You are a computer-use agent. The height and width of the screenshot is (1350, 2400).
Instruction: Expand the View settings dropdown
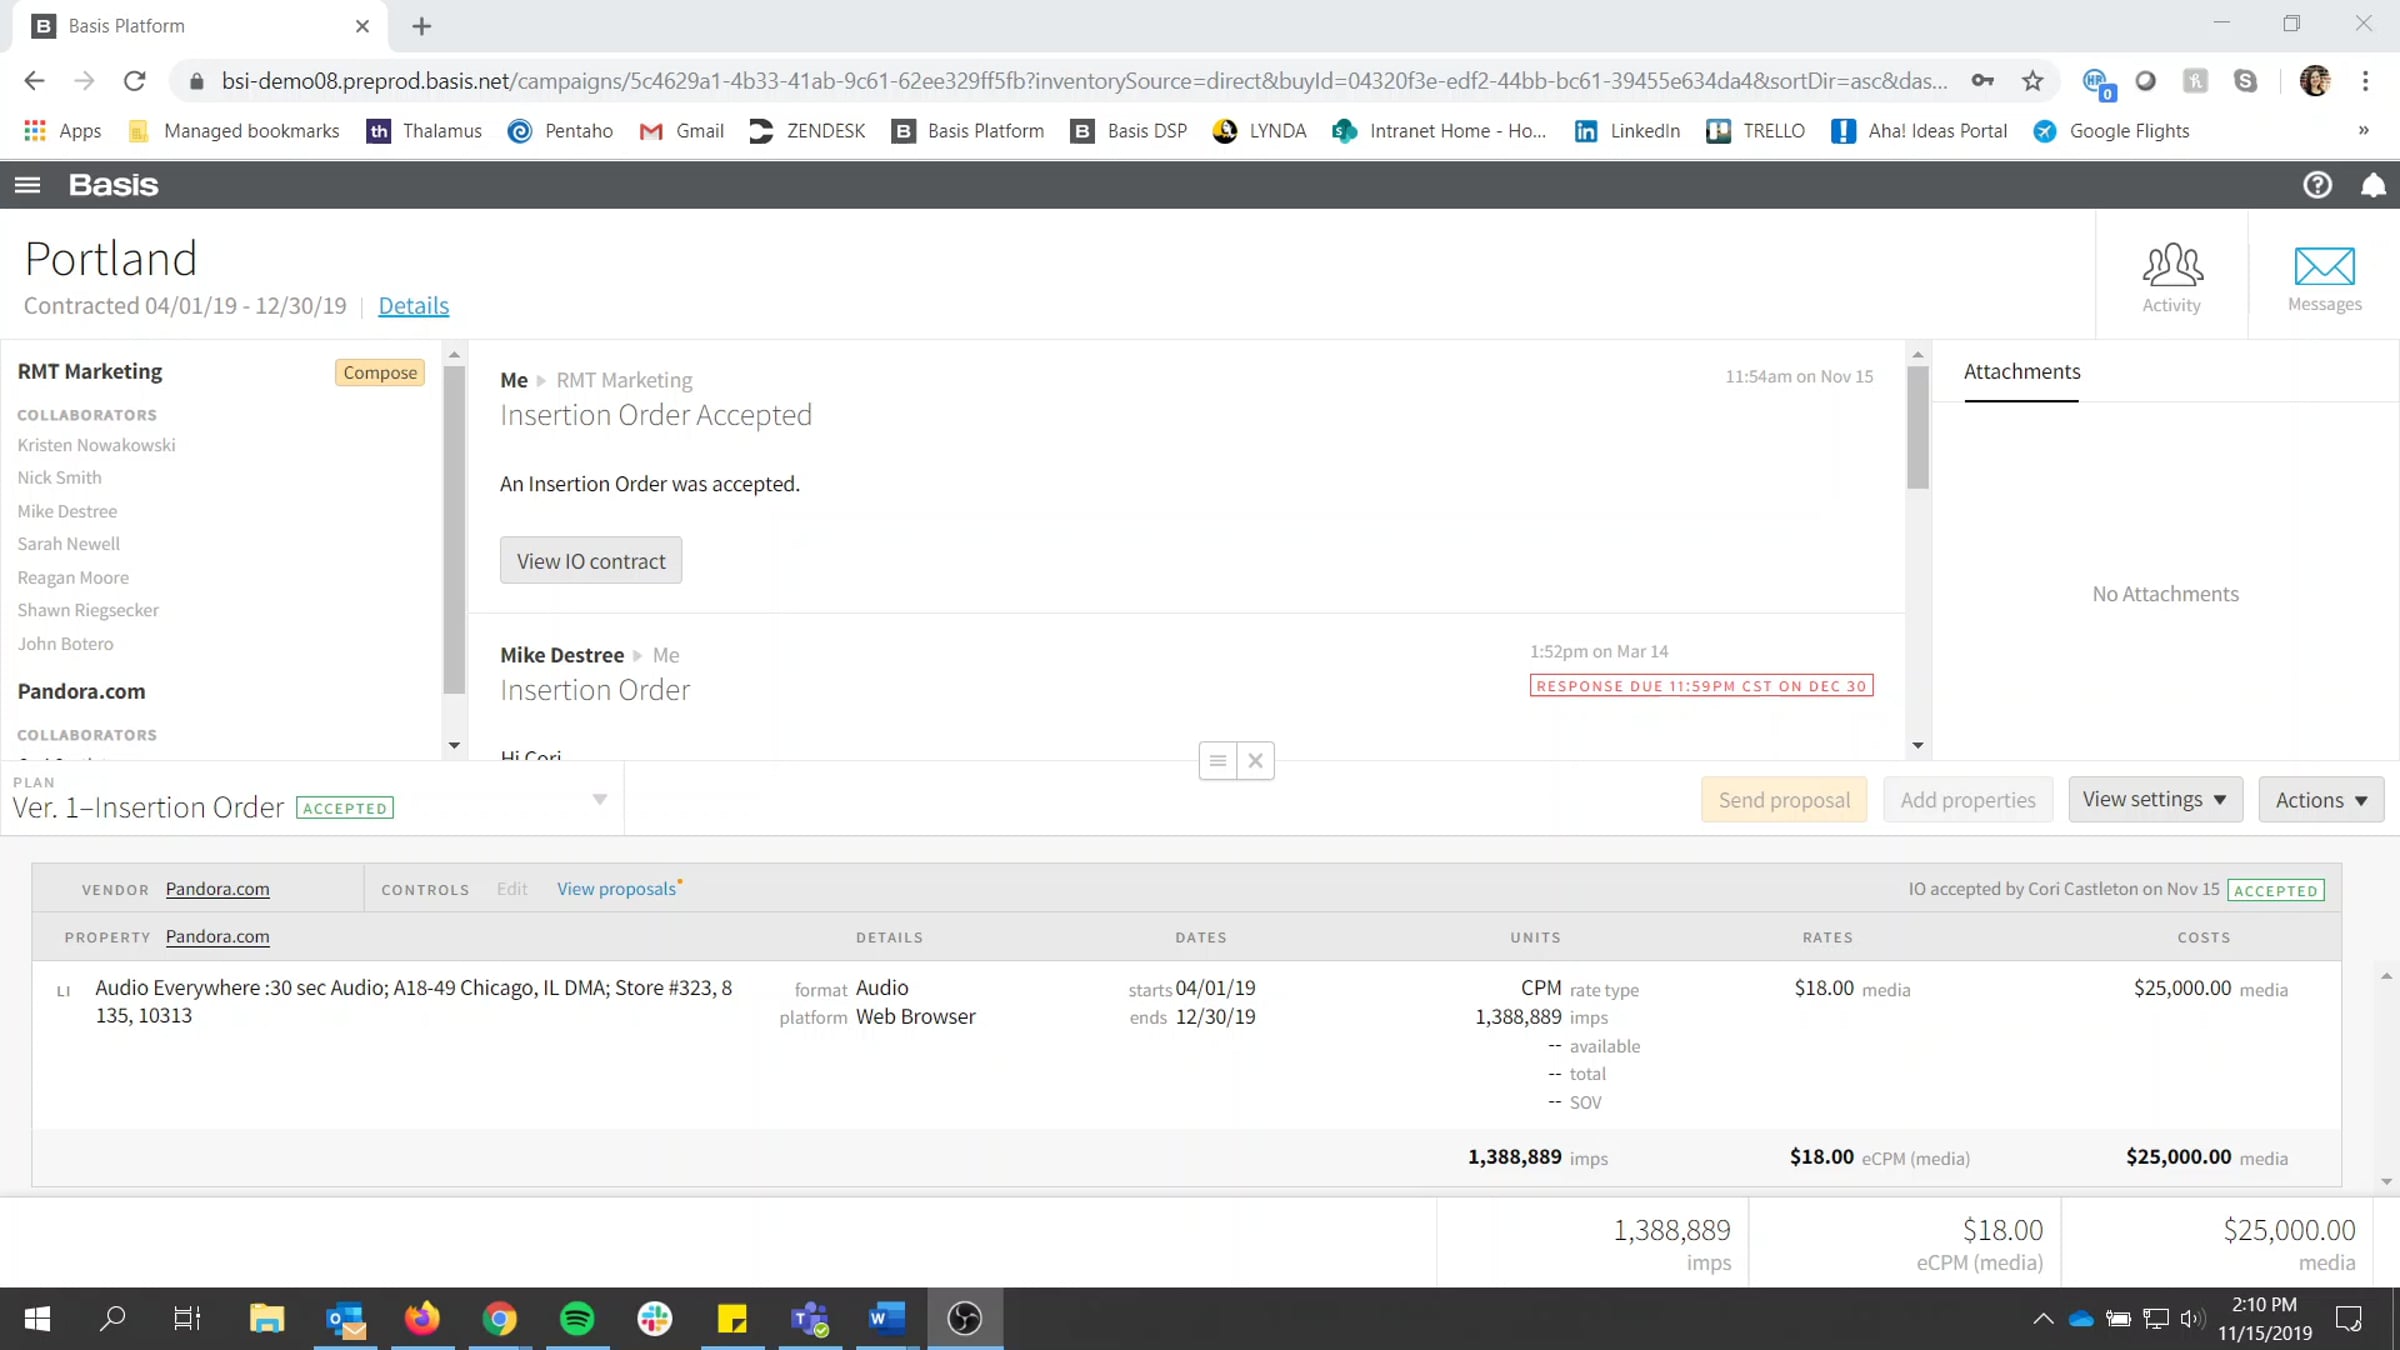2154,800
